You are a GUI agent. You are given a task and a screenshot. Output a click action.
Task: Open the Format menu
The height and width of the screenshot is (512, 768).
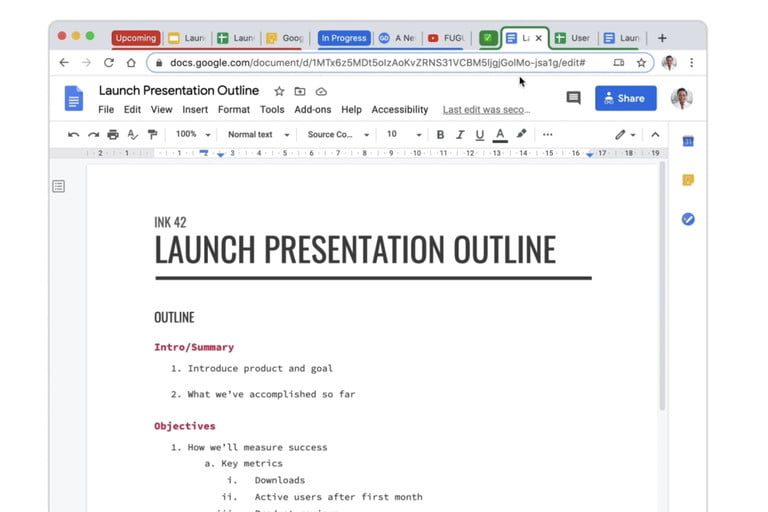234,110
